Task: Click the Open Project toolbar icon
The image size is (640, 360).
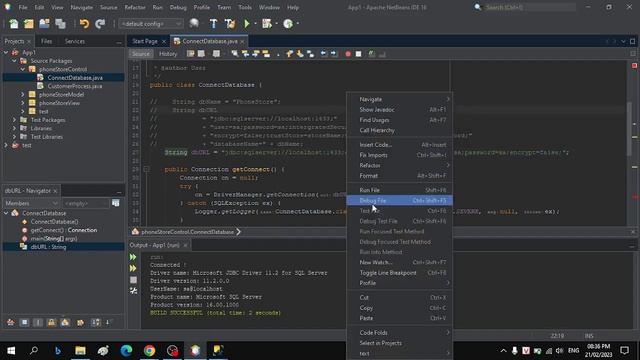Action: pyautogui.click(x=44, y=24)
